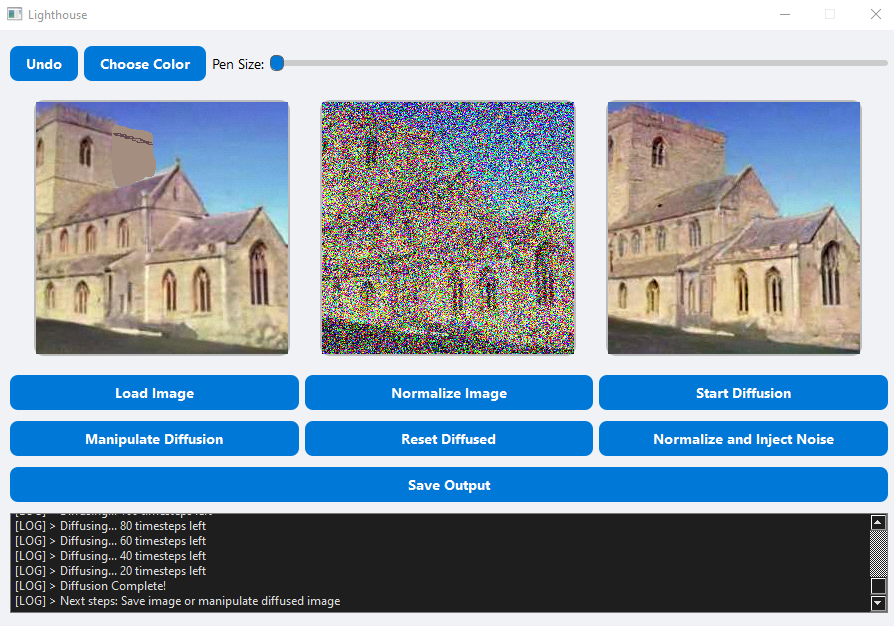Click Normalize Image
The height and width of the screenshot is (626, 894).
click(x=449, y=393)
